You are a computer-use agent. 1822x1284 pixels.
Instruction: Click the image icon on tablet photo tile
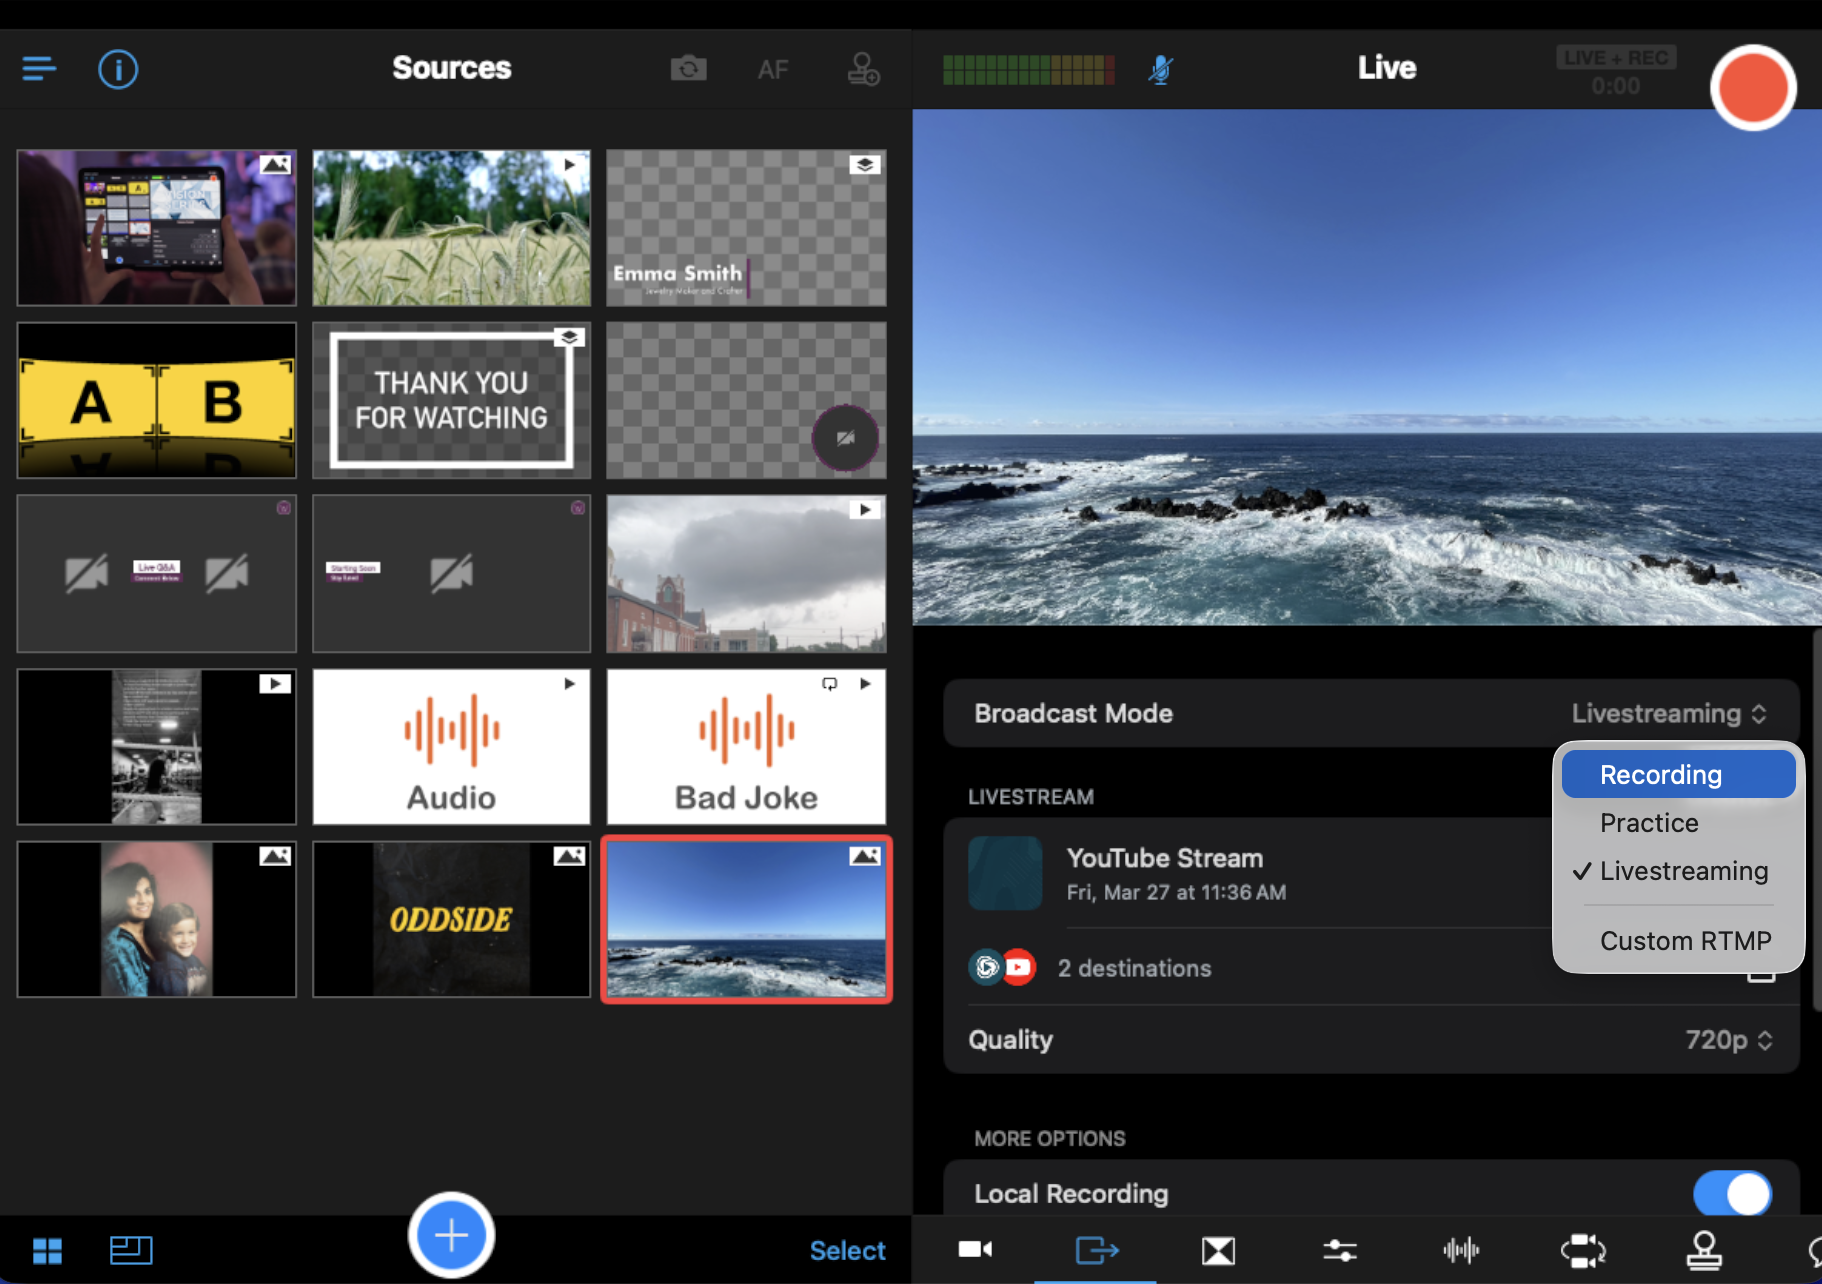pyautogui.click(x=275, y=165)
